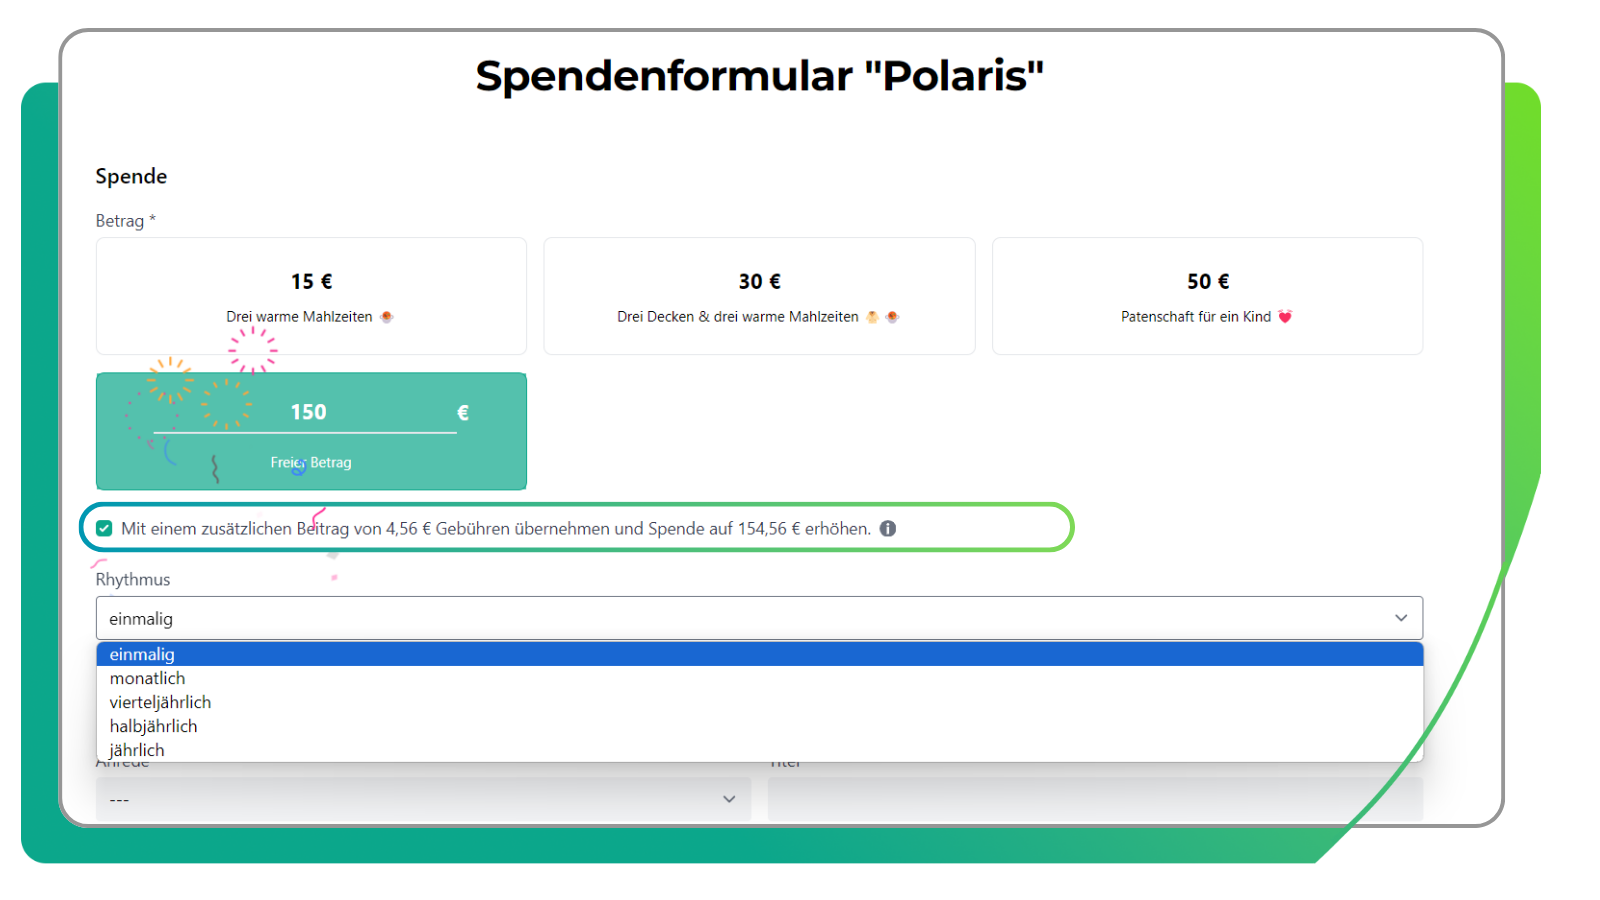This screenshot has height=900, width=1600.
Task: Select "jährlich" from the rhythm list
Action: click(x=137, y=749)
